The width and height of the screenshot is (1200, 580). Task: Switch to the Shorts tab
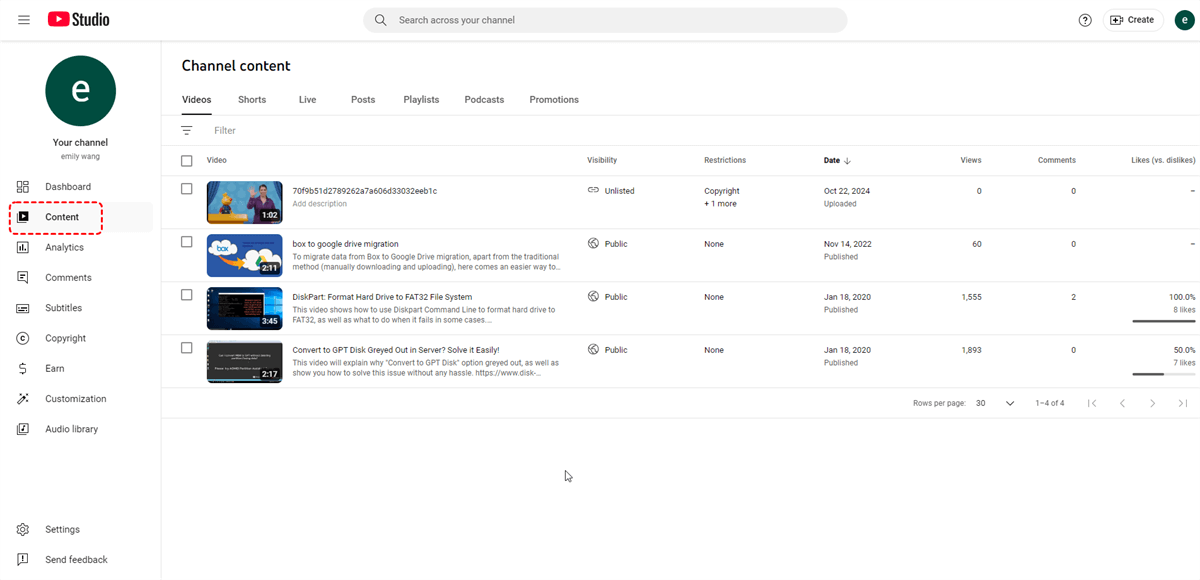pos(252,100)
